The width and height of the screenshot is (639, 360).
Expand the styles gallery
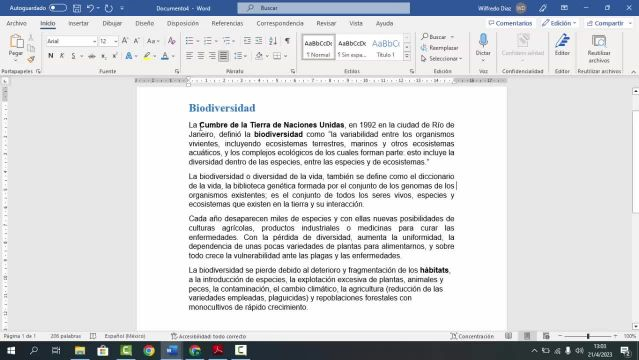[x=407, y=57]
